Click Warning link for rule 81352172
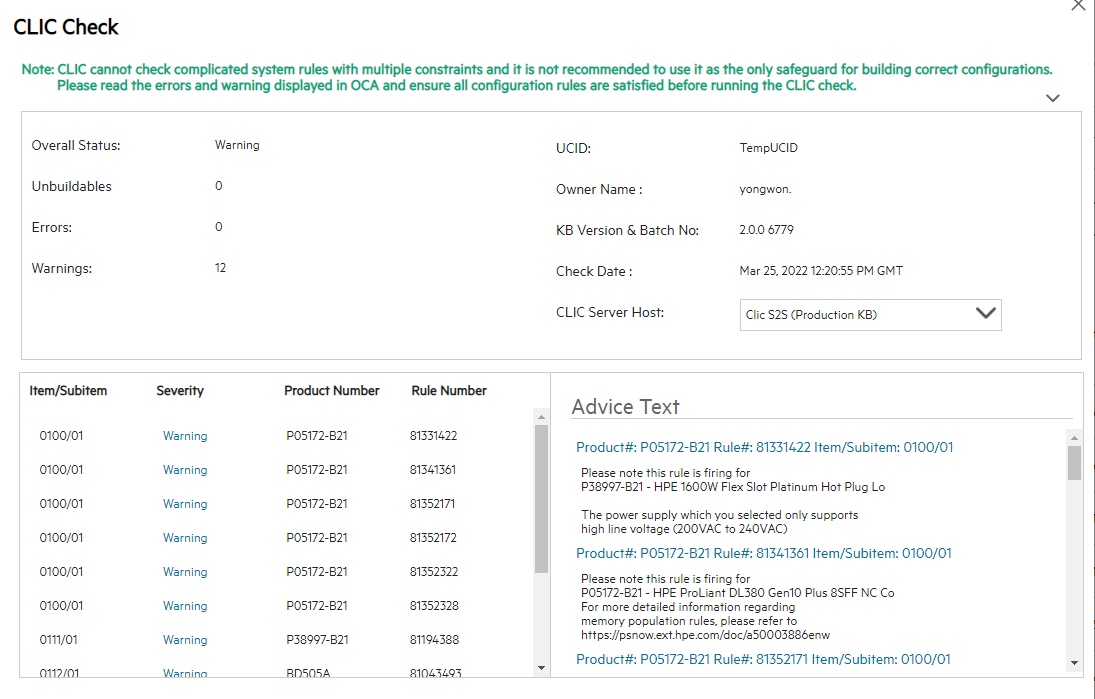 coord(185,538)
